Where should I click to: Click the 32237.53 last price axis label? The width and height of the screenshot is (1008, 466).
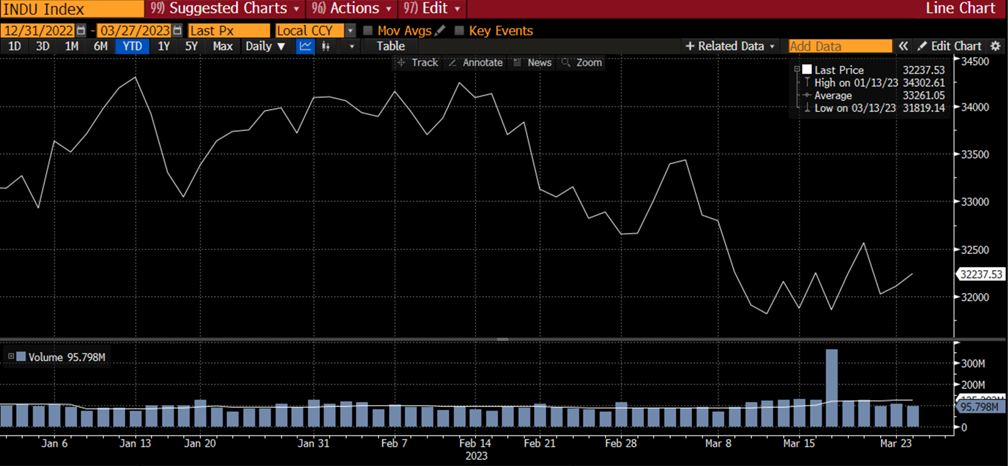(x=981, y=274)
